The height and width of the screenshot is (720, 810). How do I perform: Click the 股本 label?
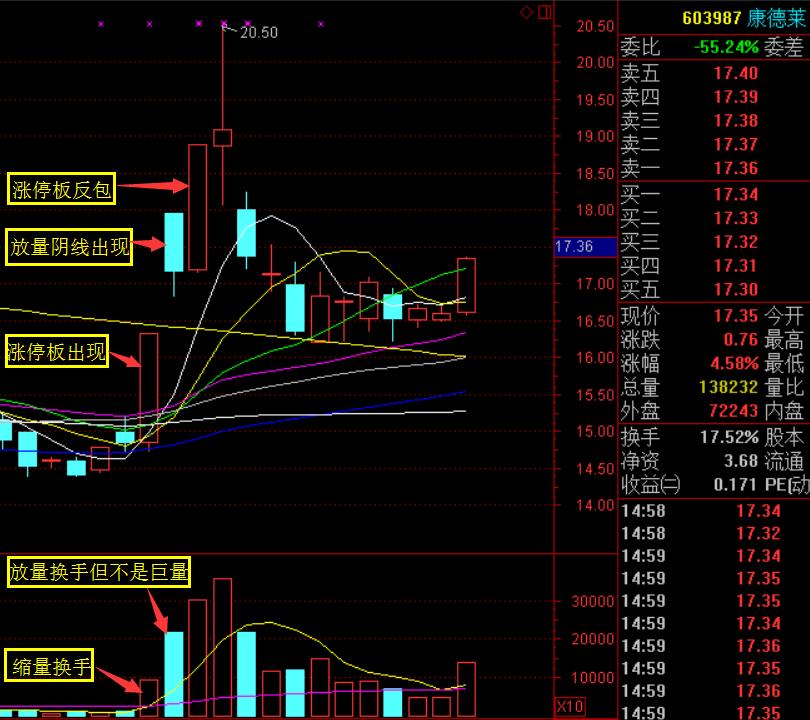click(784, 437)
